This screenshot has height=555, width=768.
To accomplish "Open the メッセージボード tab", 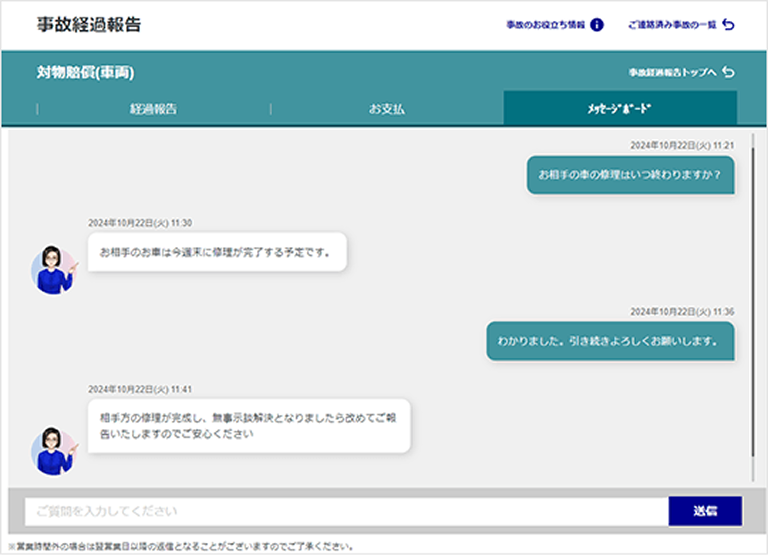I will [x=620, y=109].
